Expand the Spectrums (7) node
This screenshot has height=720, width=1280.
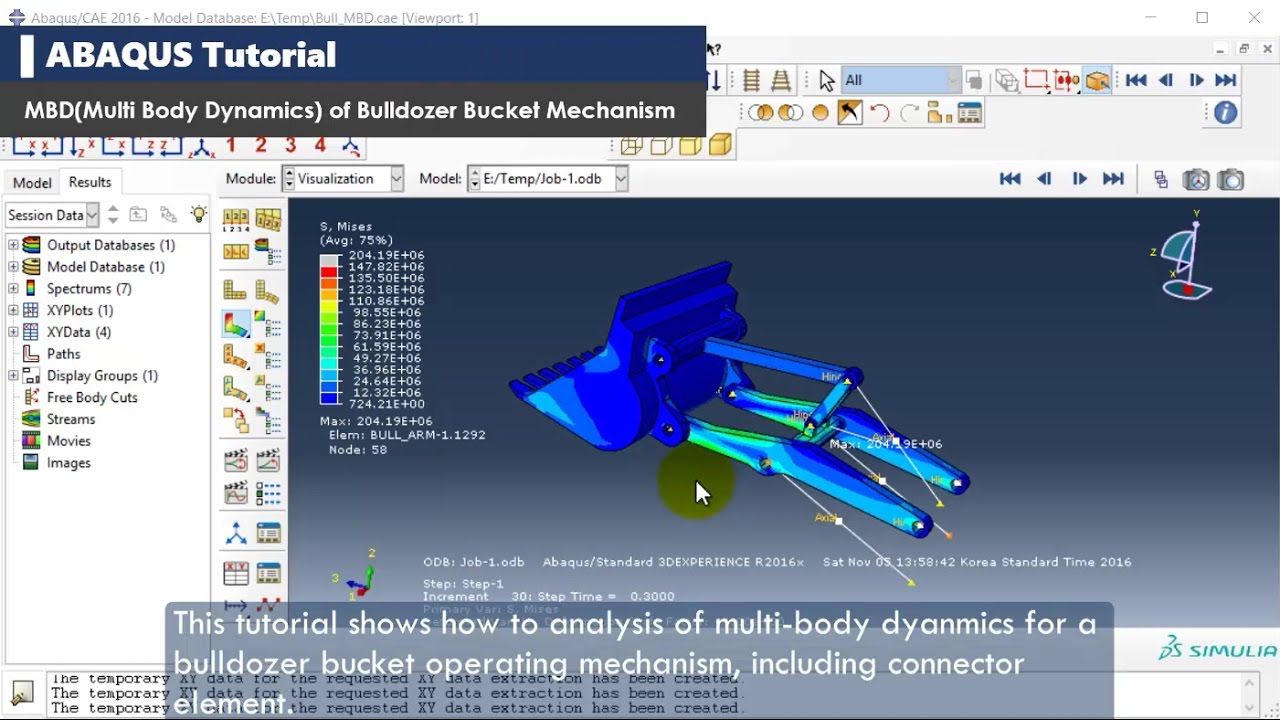coord(13,289)
